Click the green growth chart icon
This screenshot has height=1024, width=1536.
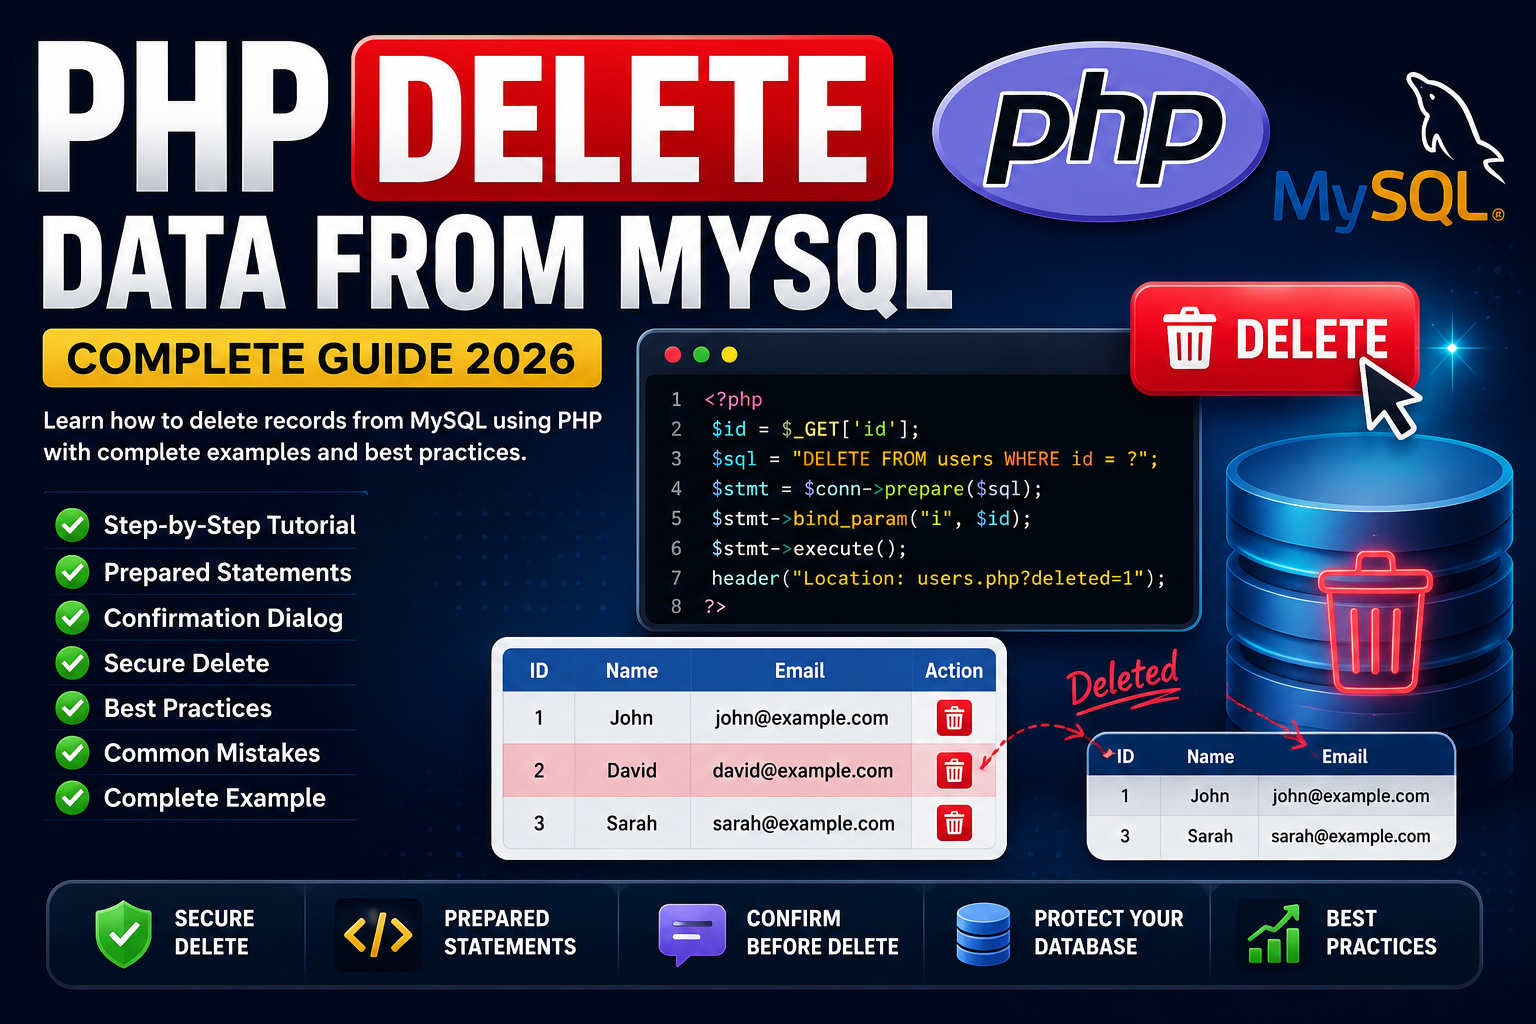click(1273, 933)
